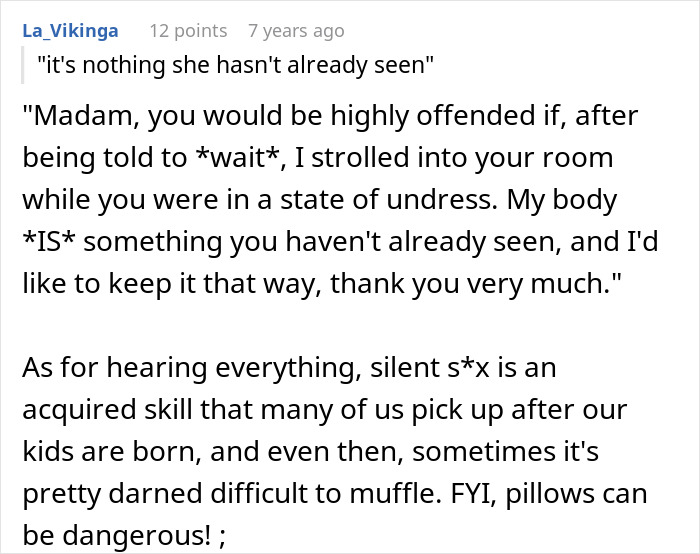Click the text "be dangerous! ;"
The height and width of the screenshot is (554, 700).
tap(124, 536)
